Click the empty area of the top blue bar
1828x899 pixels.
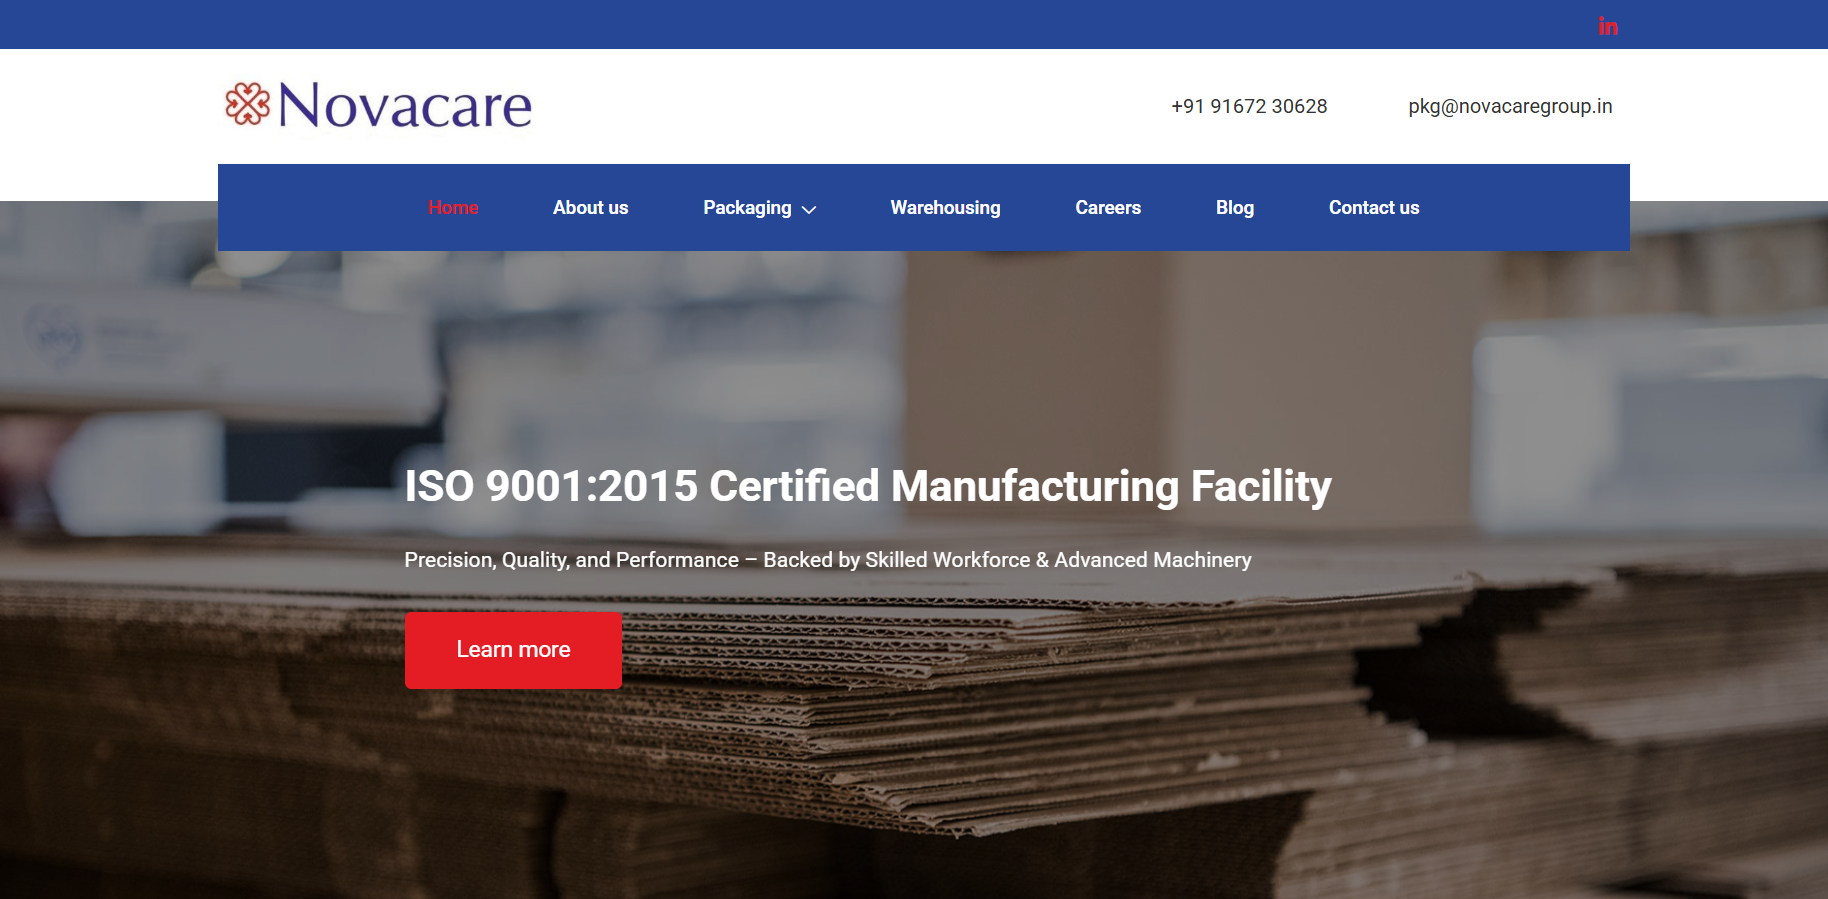[x=800, y=24]
